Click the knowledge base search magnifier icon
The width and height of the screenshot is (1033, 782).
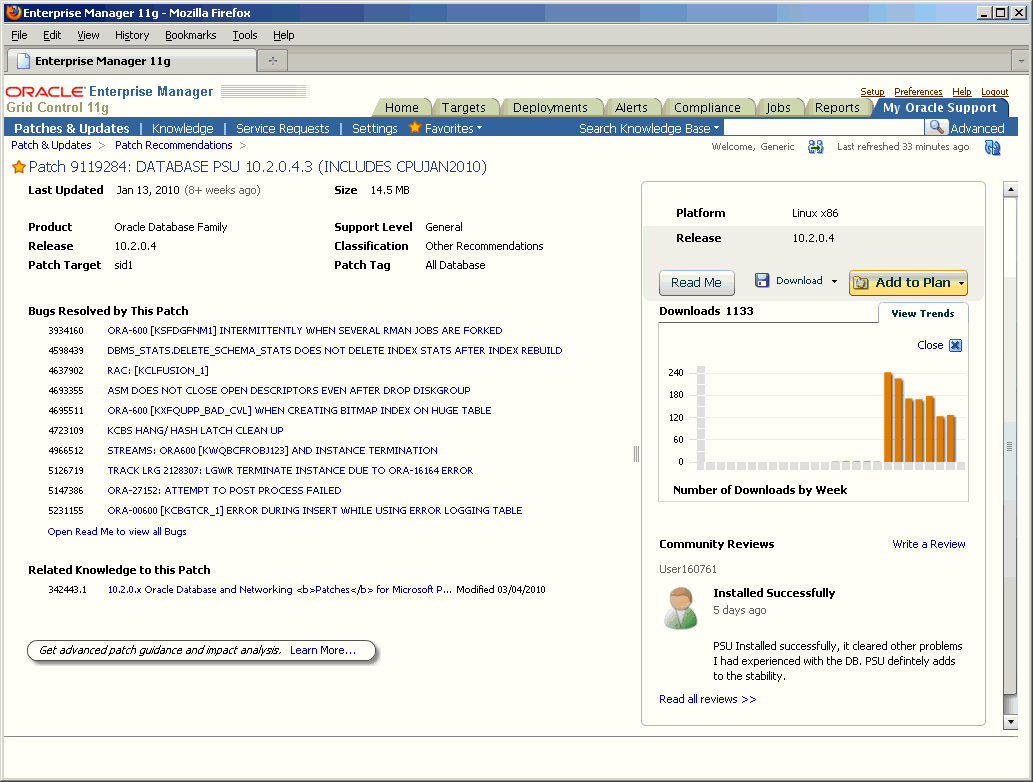tap(936, 128)
